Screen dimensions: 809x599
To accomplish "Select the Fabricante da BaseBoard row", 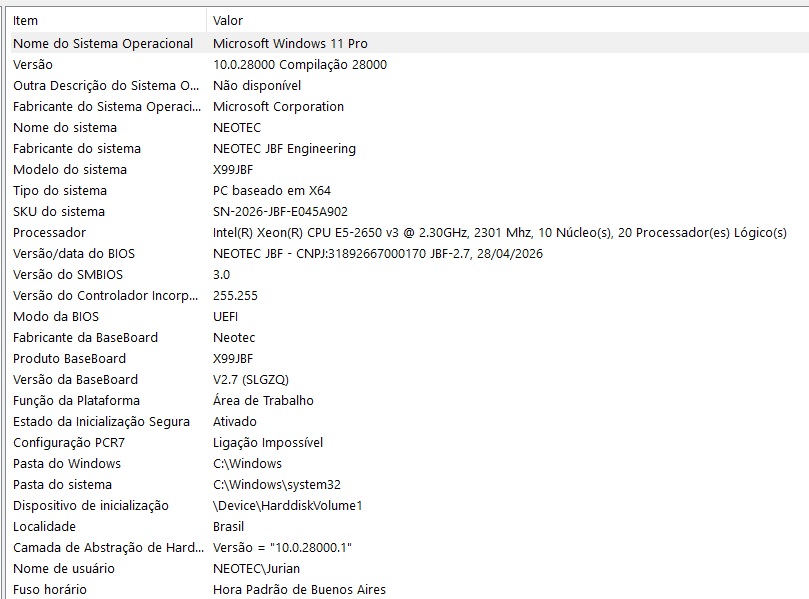I will pyautogui.click(x=86, y=337).
